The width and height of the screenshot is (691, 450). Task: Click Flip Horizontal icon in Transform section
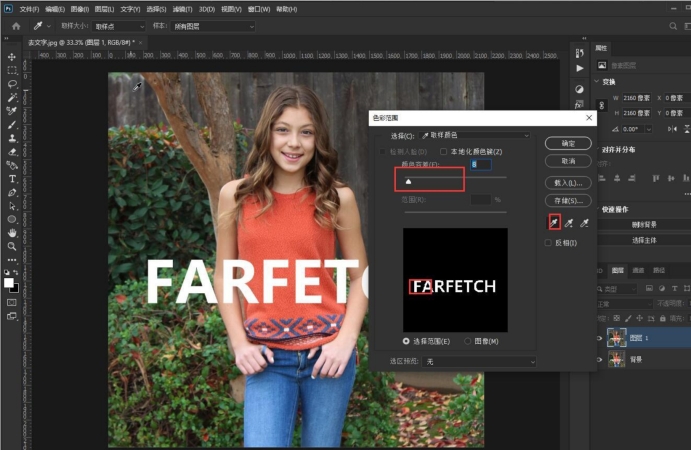pyautogui.click(x=672, y=129)
